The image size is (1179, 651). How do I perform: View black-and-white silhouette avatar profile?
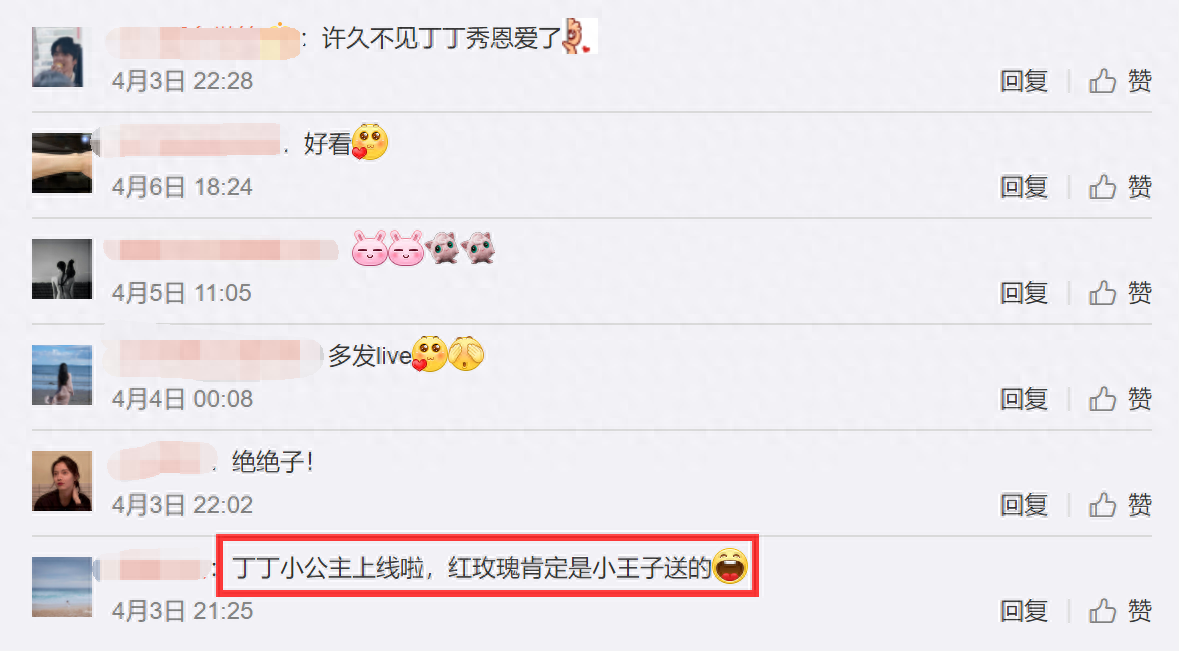pos(62,269)
